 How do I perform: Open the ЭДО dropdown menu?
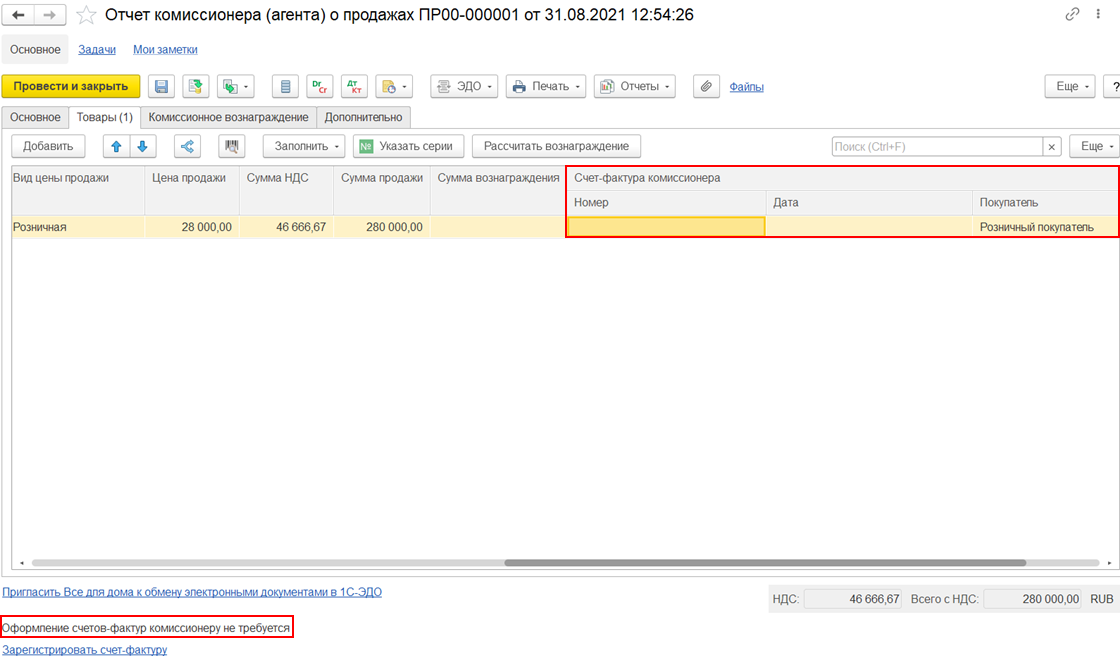pyautogui.click(x=464, y=86)
